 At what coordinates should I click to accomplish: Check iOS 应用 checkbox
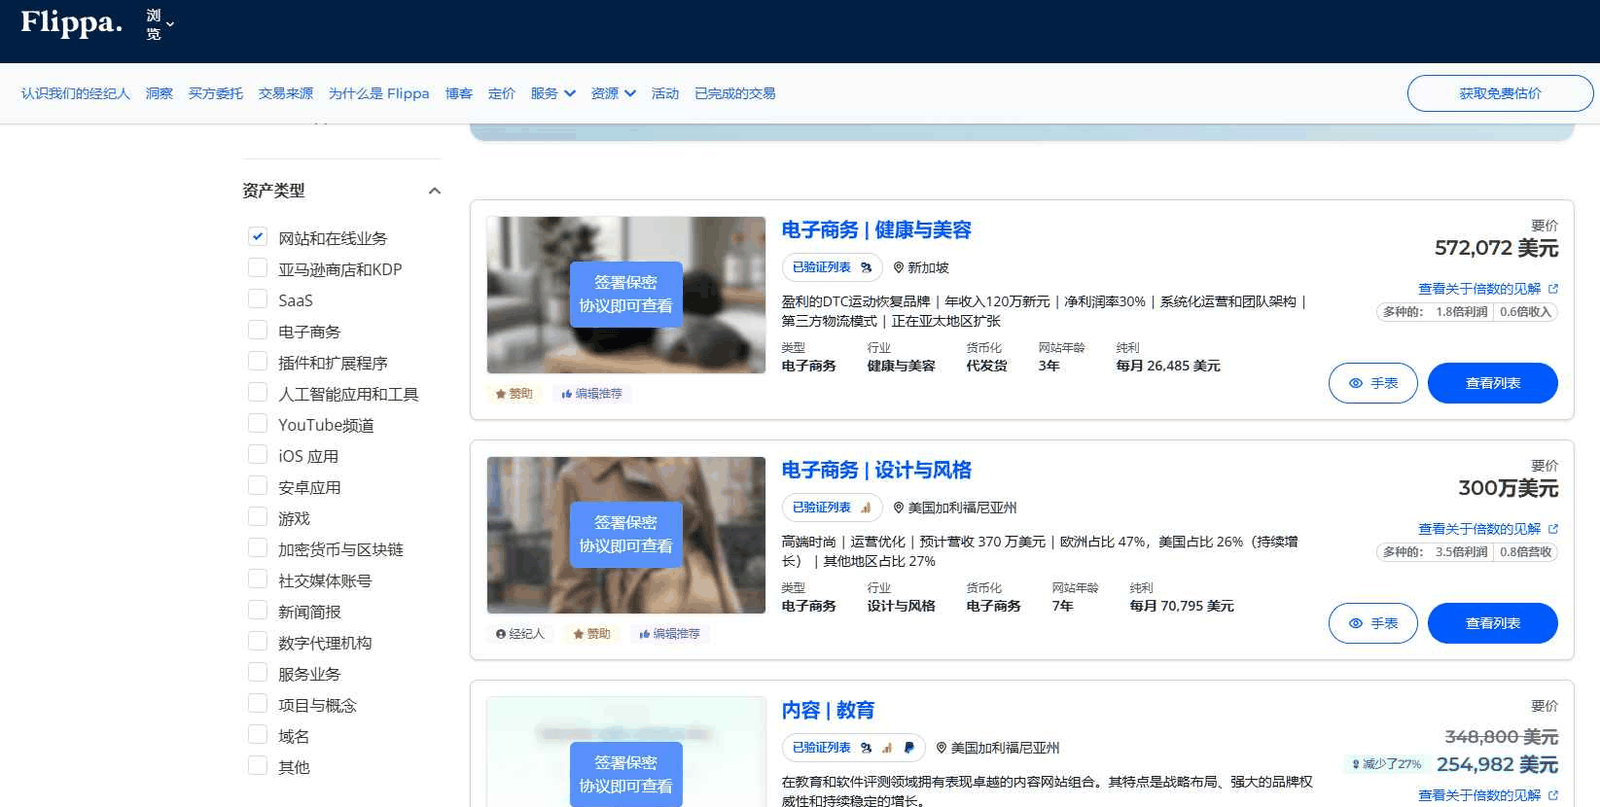coord(257,455)
